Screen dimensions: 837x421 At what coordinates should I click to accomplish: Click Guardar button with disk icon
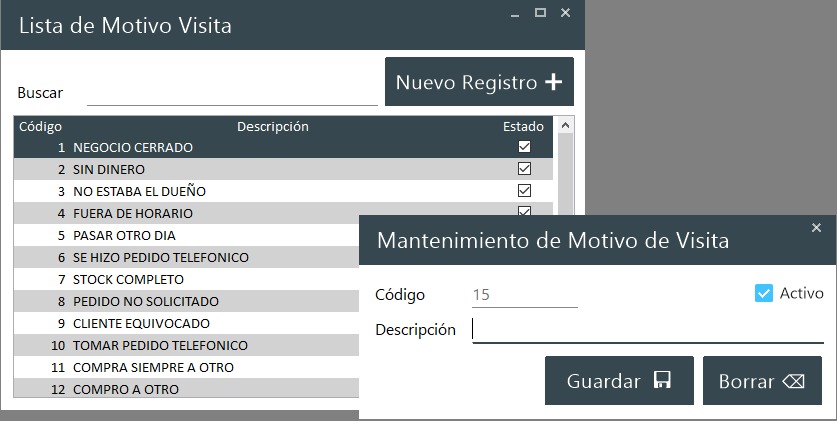(618, 381)
